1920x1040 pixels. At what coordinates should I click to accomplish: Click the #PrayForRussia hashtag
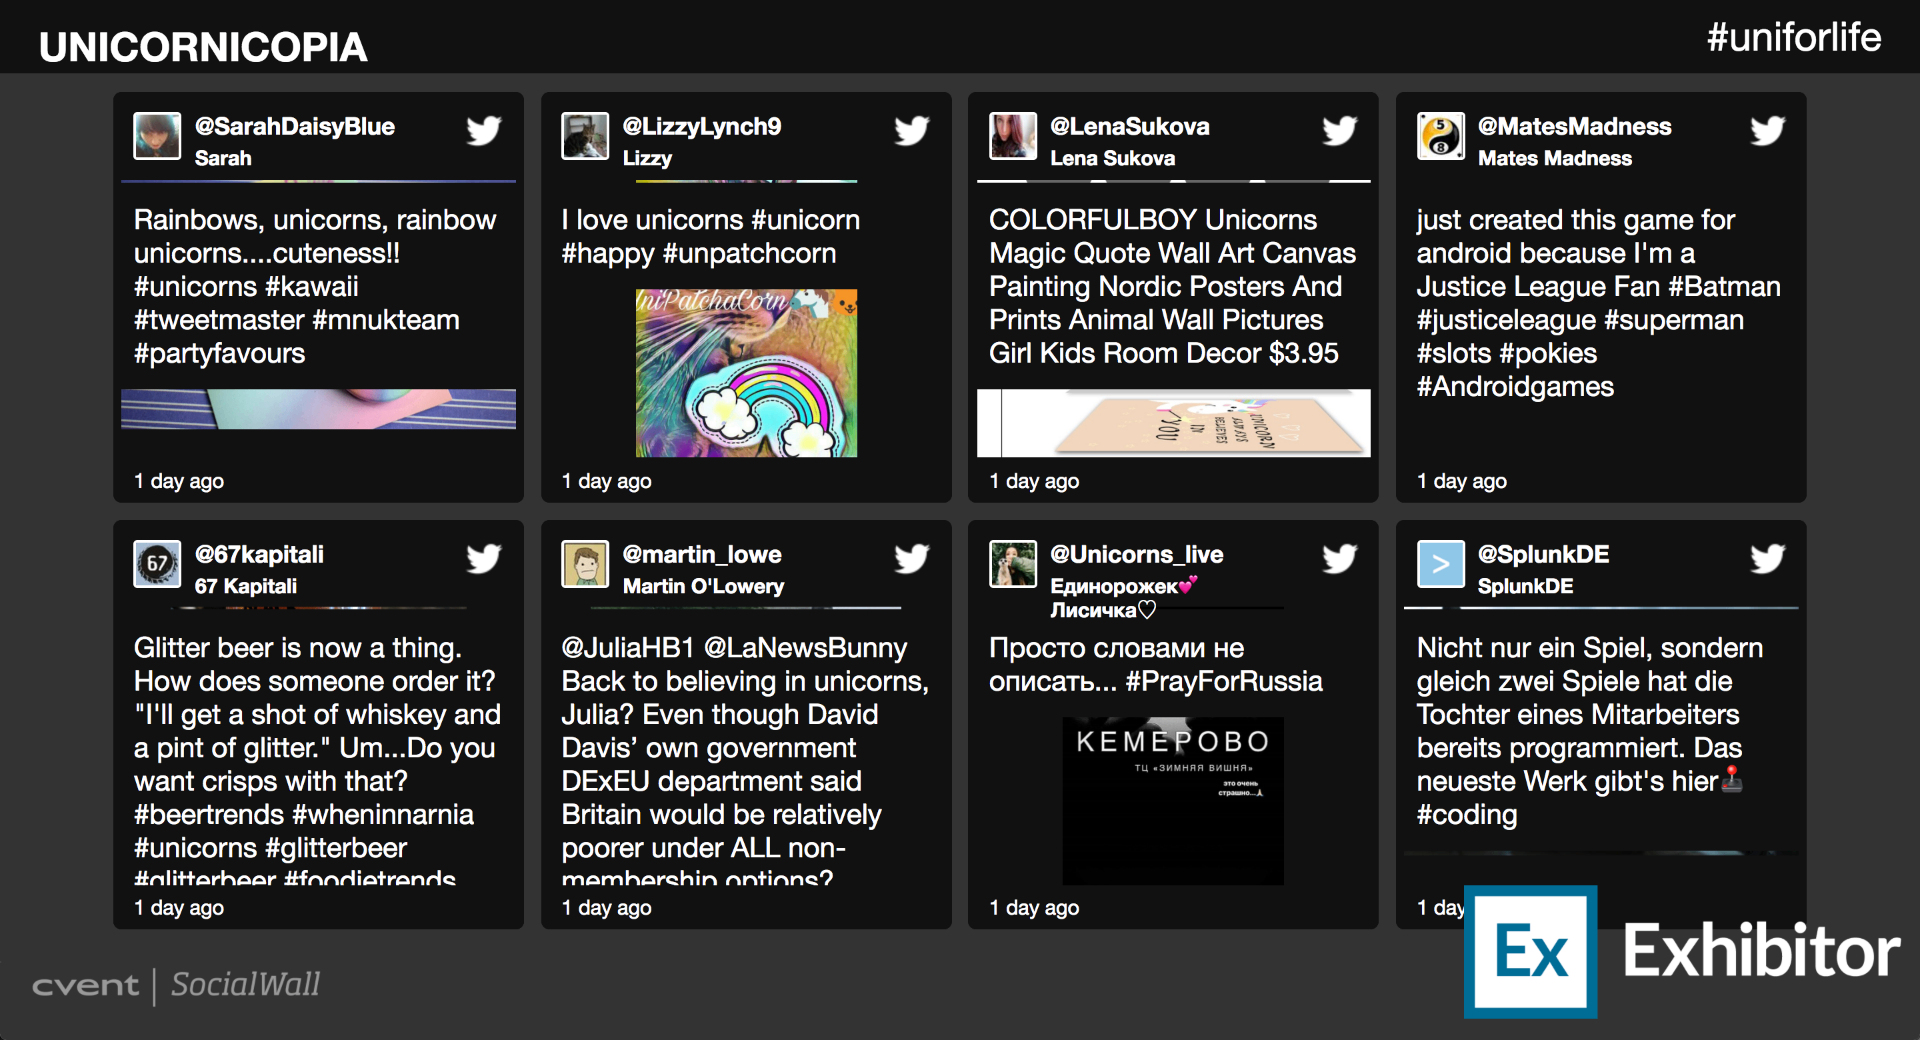[x=1224, y=681]
